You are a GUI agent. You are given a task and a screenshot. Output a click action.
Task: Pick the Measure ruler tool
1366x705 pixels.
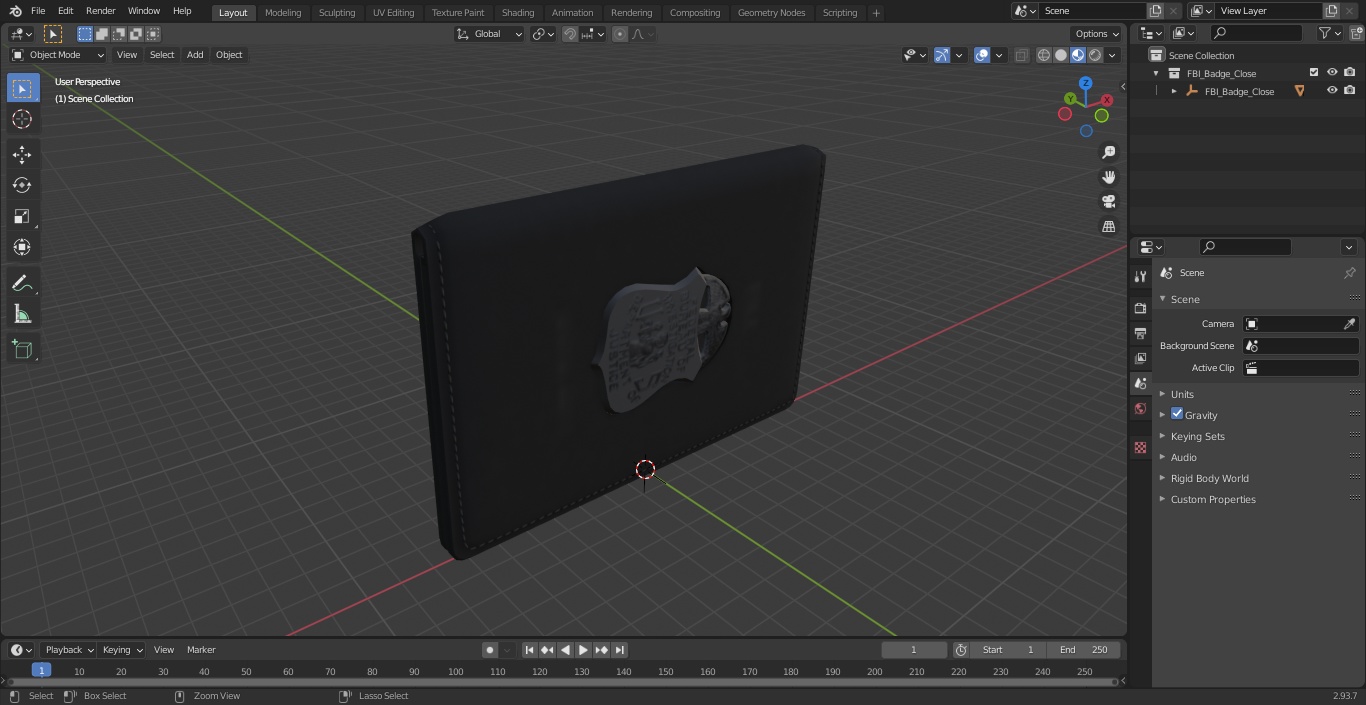[x=22, y=315]
